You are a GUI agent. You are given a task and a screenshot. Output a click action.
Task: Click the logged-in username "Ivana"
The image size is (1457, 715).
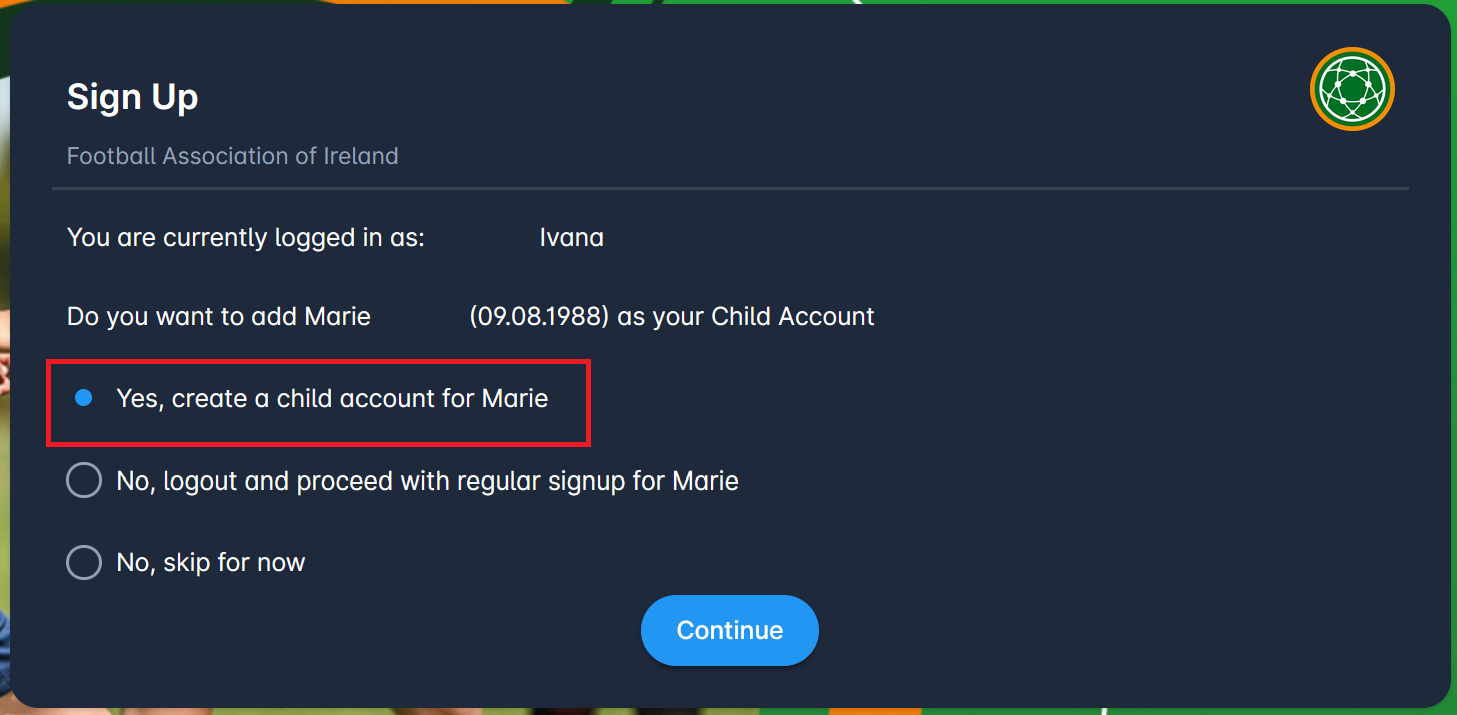(x=571, y=237)
